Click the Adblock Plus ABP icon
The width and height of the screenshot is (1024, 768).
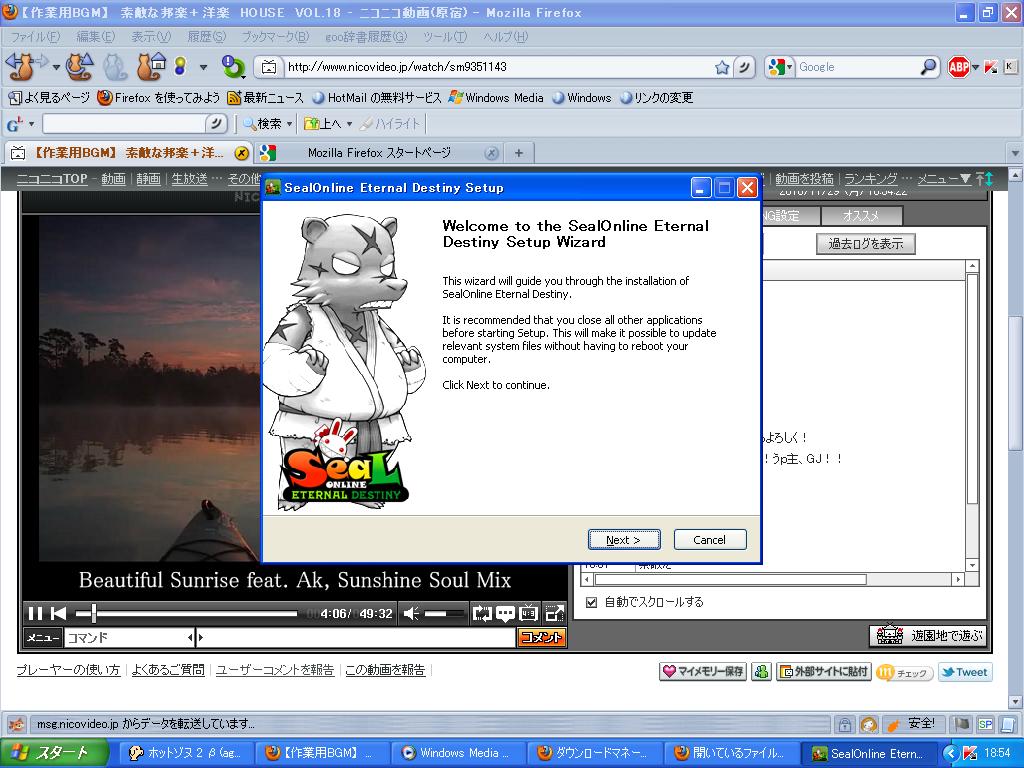pyautogui.click(x=958, y=67)
